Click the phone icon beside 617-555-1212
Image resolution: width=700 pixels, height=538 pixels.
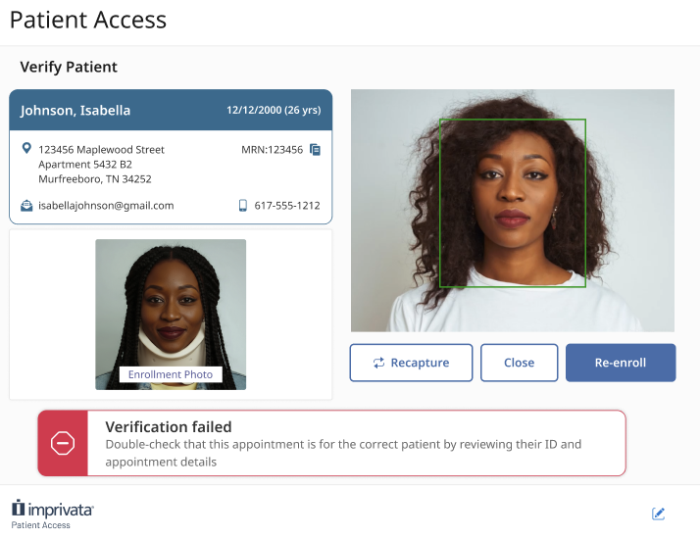[x=243, y=206]
